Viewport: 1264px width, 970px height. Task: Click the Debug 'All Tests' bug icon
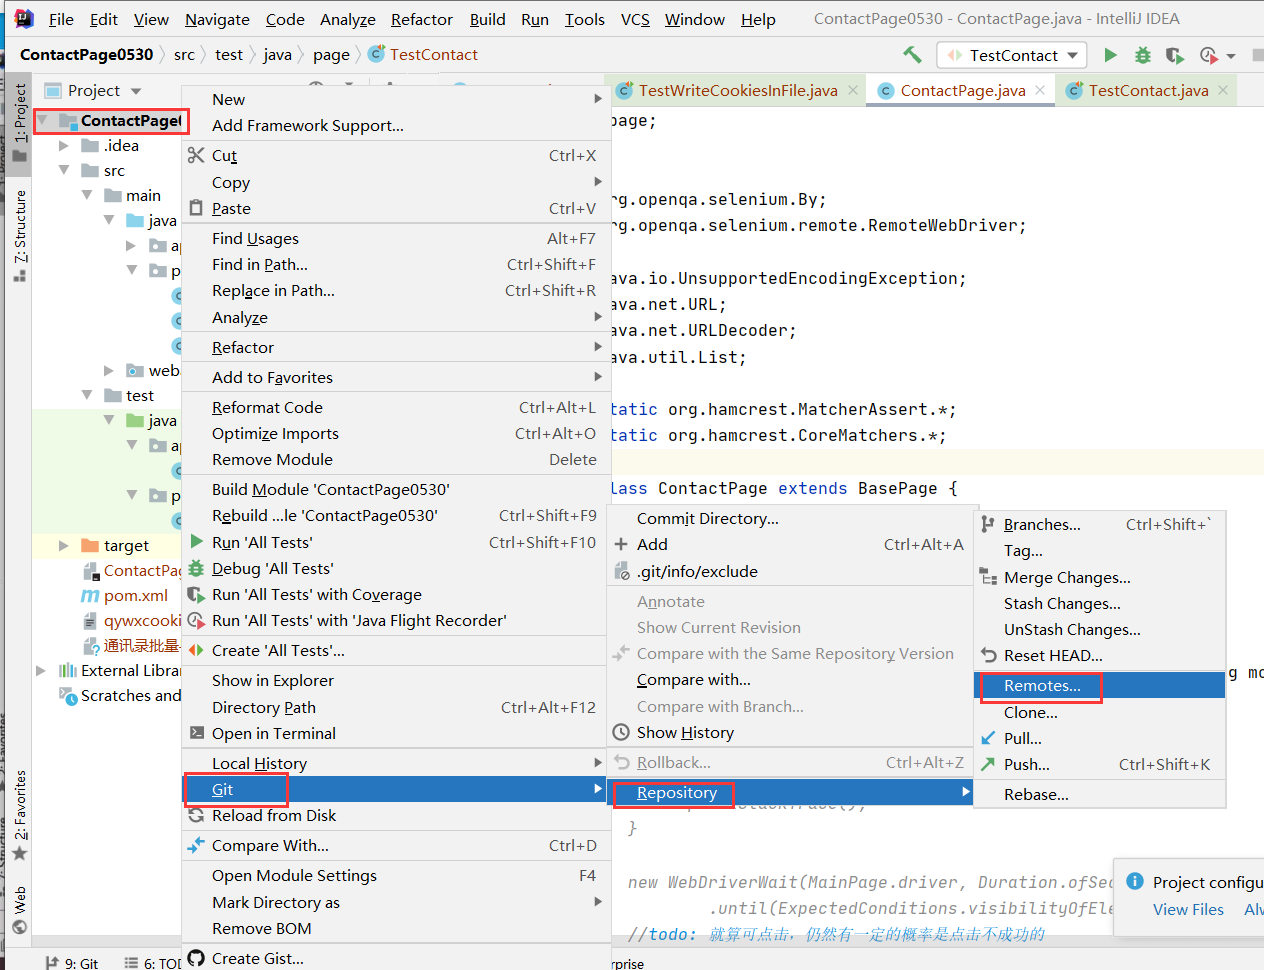[196, 568]
